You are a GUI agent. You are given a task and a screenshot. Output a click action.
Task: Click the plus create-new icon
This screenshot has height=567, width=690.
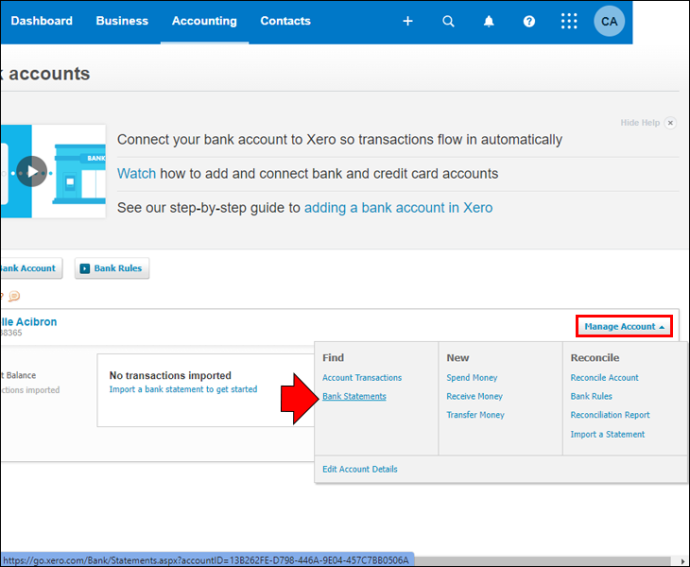(x=407, y=21)
